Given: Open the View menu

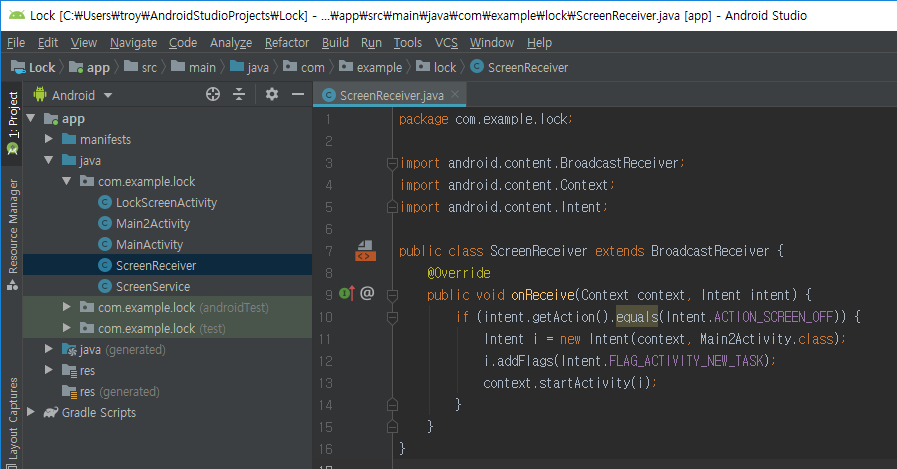Looking at the screenshot, I should coord(84,43).
